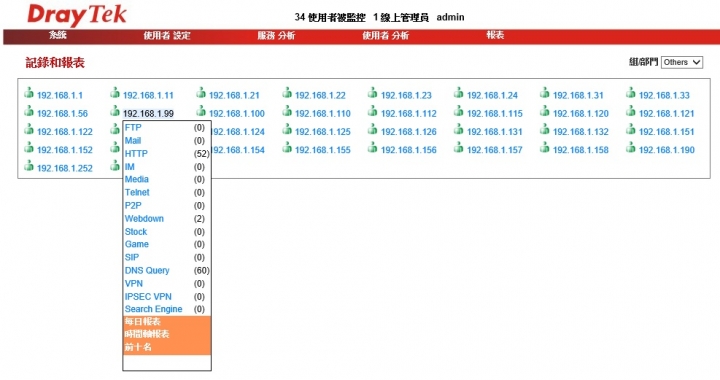This screenshot has height=380, width=720.
Task: Click the user icon beside 192.168.1.132
Action: point(545,129)
